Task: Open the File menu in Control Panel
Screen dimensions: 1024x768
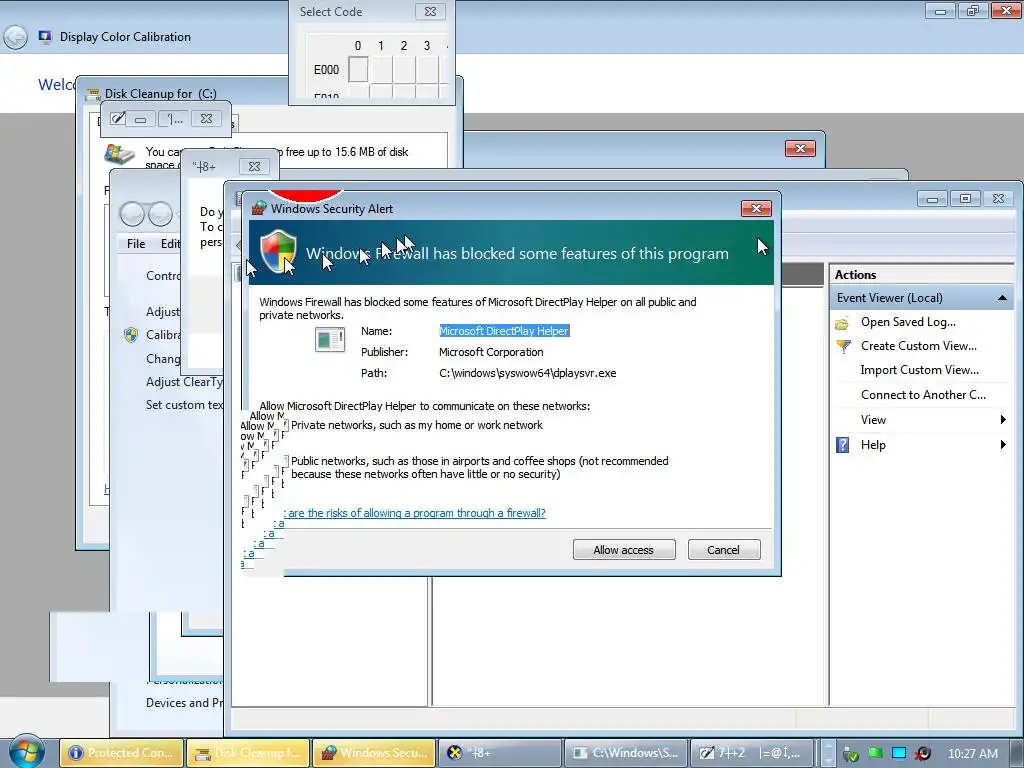Action: pyautogui.click(x=136, y=244)
